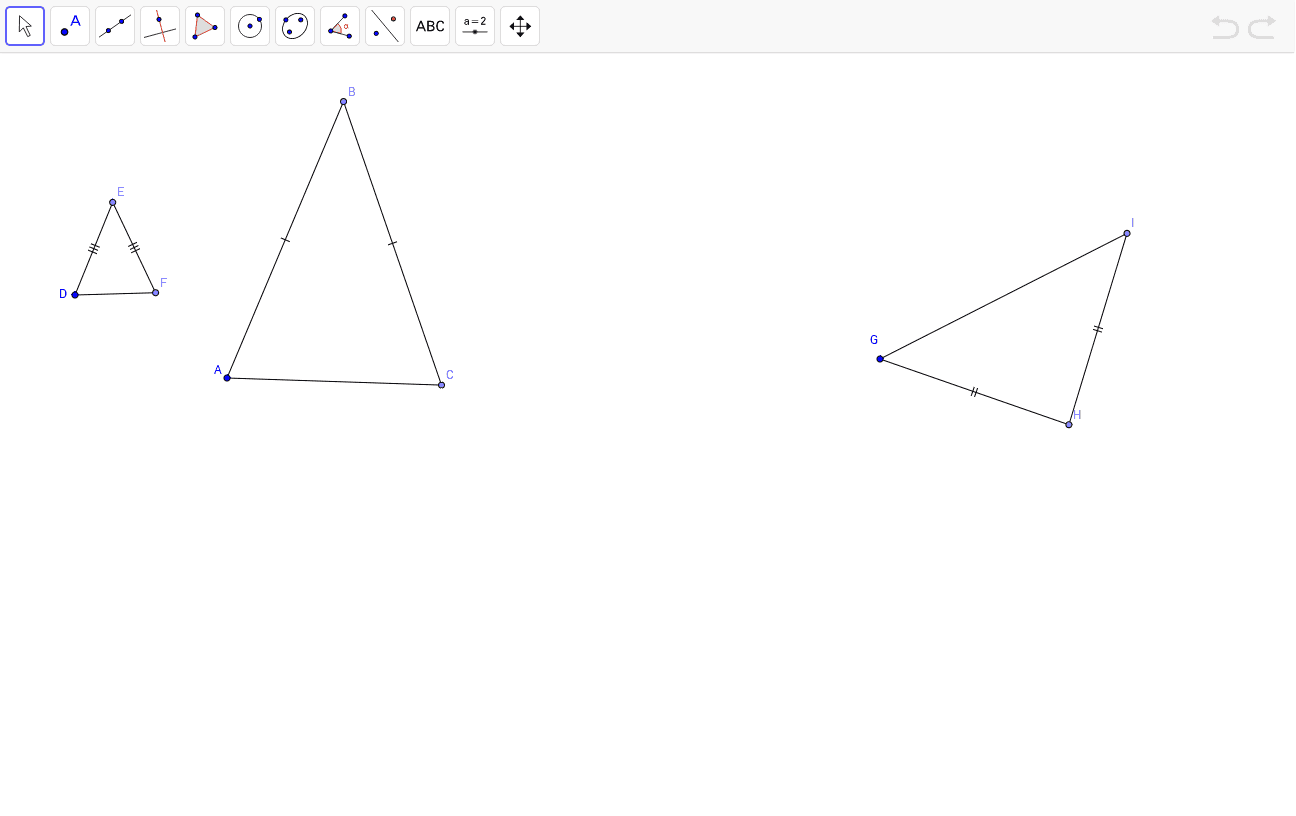Click point F of small triangle
The width and height of the screenshot is (1296, 816).
(x=155, y=292)
